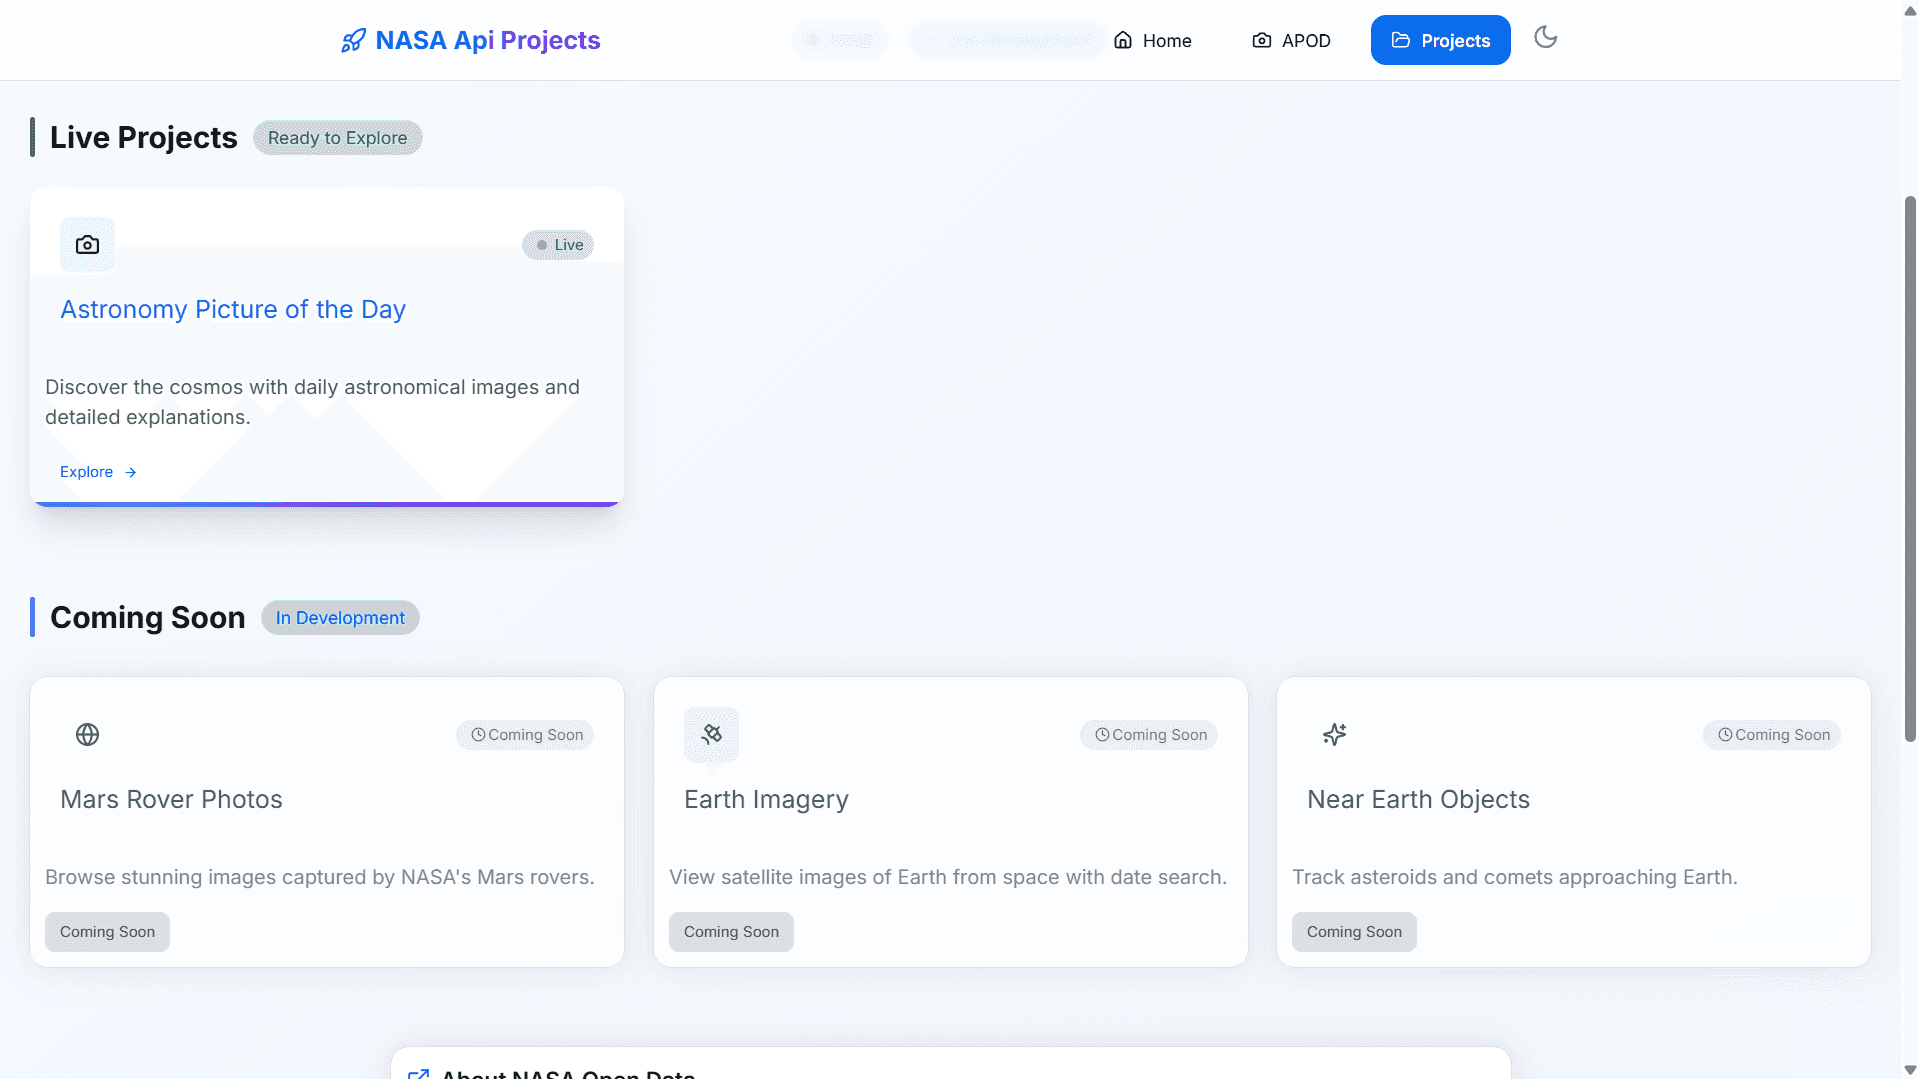Click the asteroids and comets description text

tap(1515, 877)
